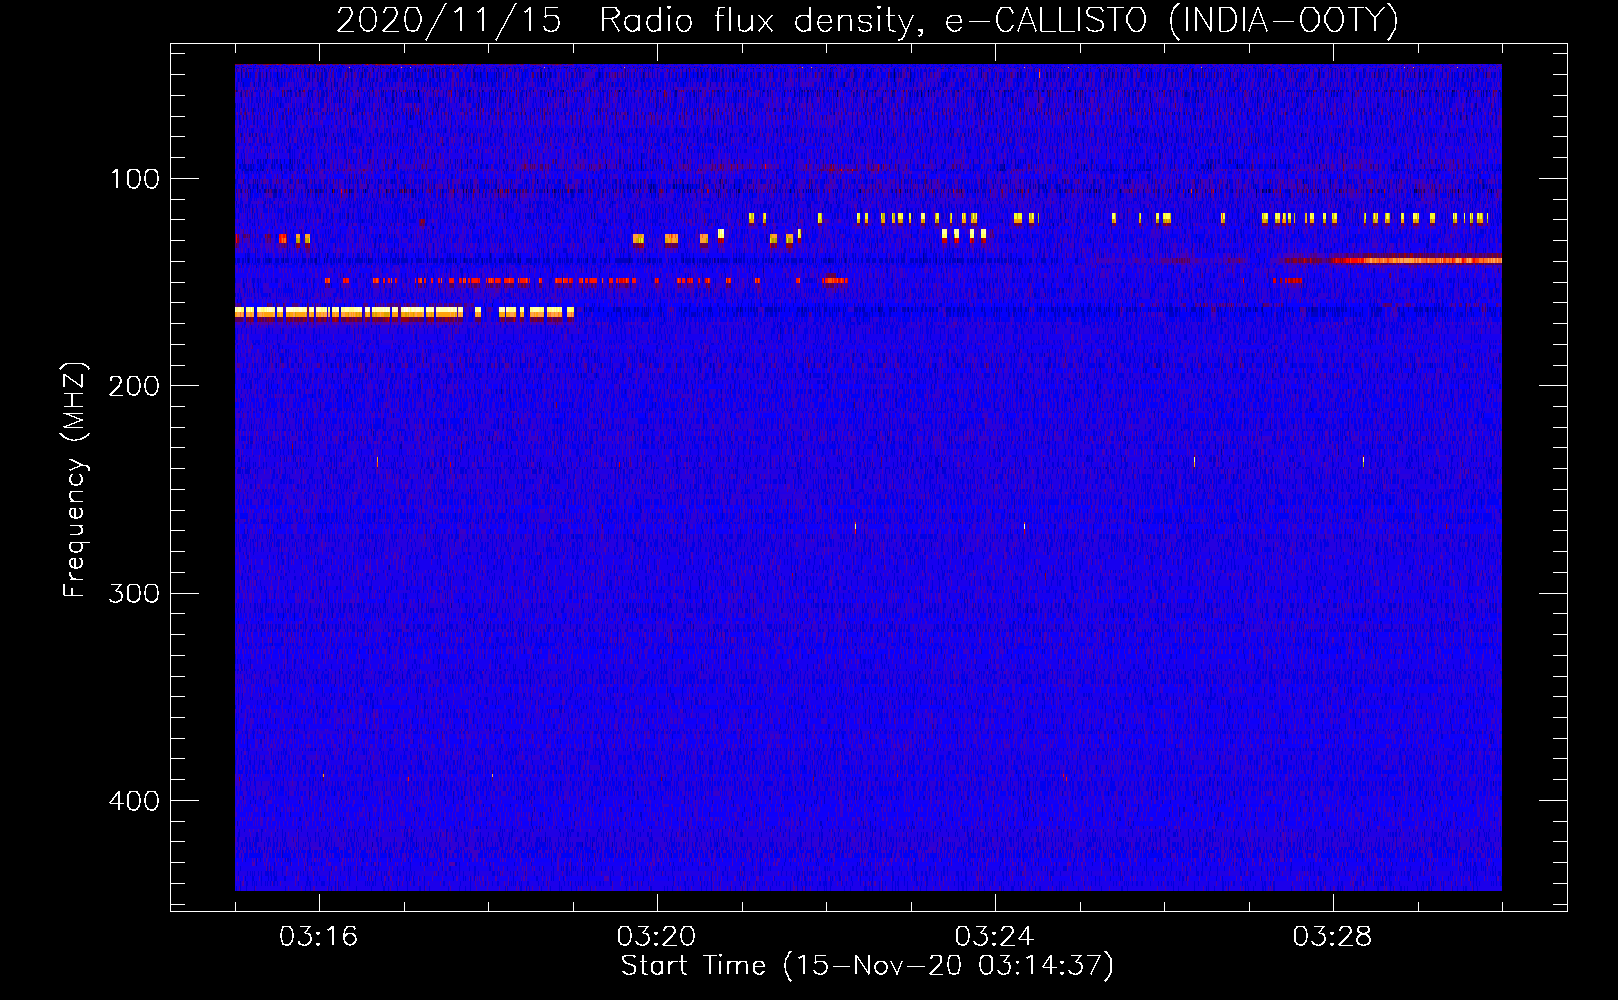Click the 'Start Time (15-Nov-20 03:14:37)' label

[x=867, y=966]
